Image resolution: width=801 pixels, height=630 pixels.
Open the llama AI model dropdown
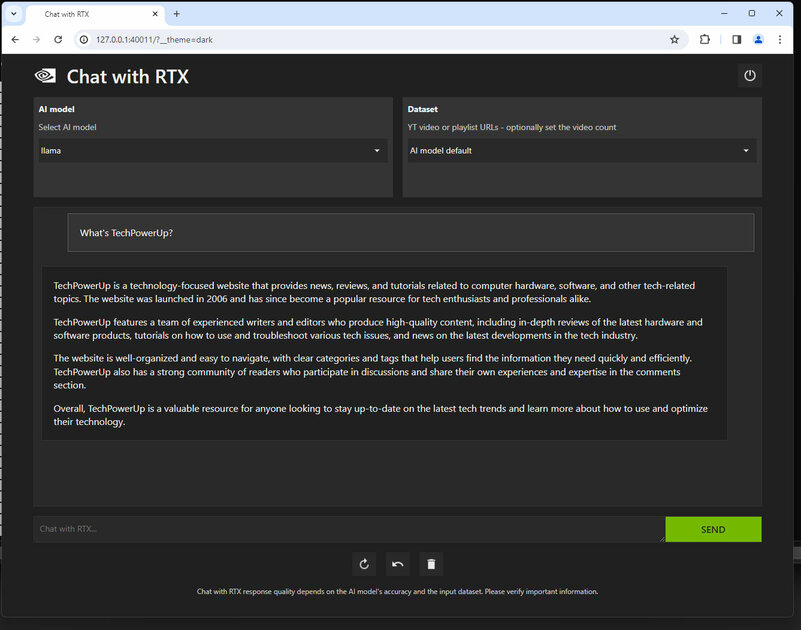213,150
